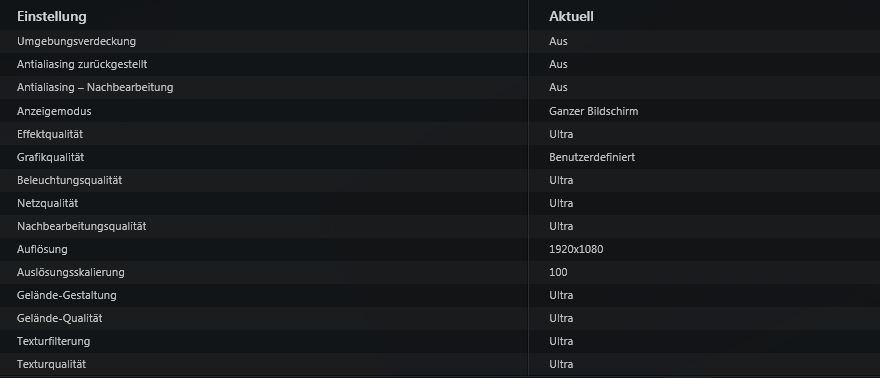Click the Ganzer Bildschirm value

click(594, 111)
